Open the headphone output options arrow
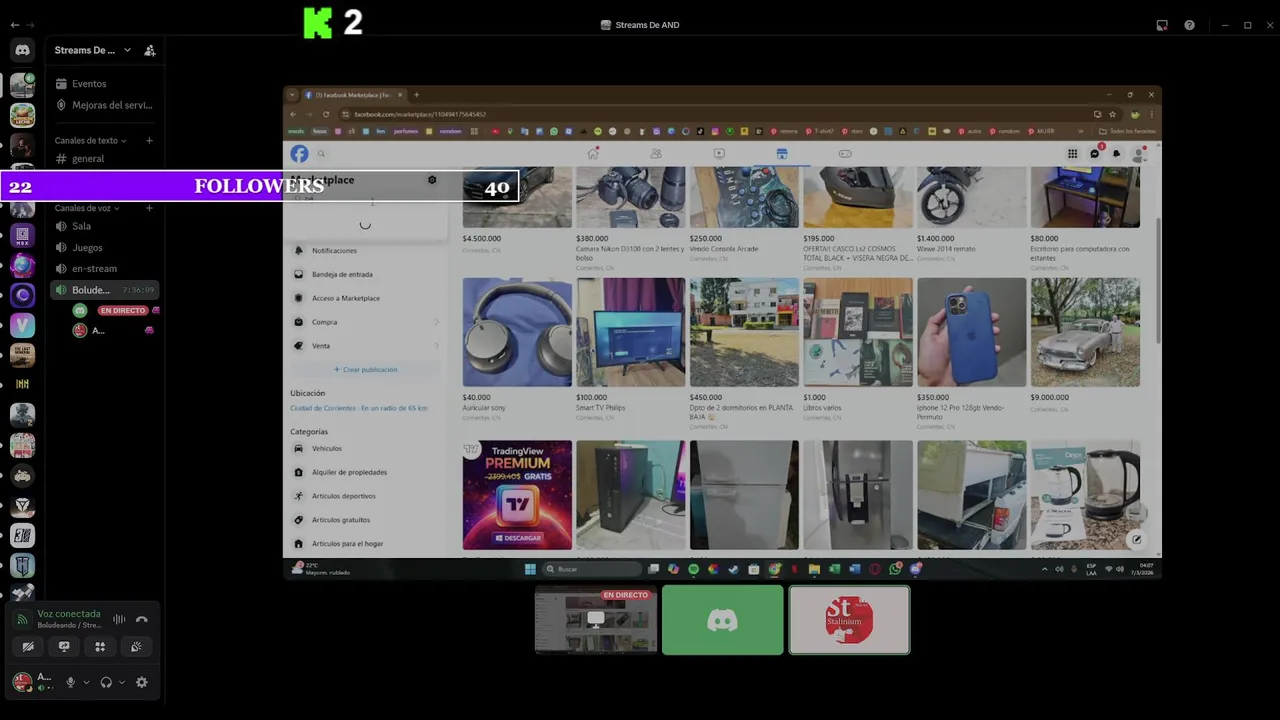Viewport: 1280px width, 720px height. tap(122, 682)
